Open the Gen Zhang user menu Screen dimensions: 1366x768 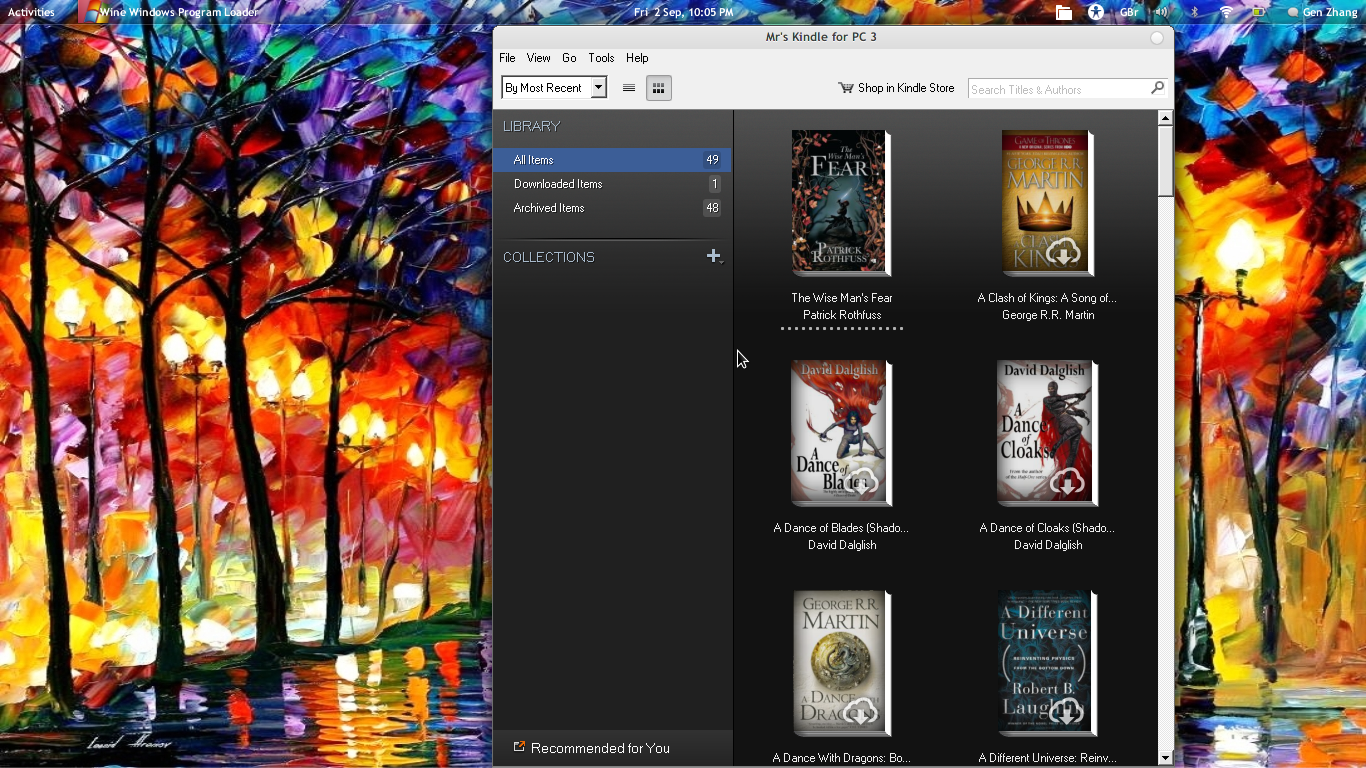(1322, 12)
